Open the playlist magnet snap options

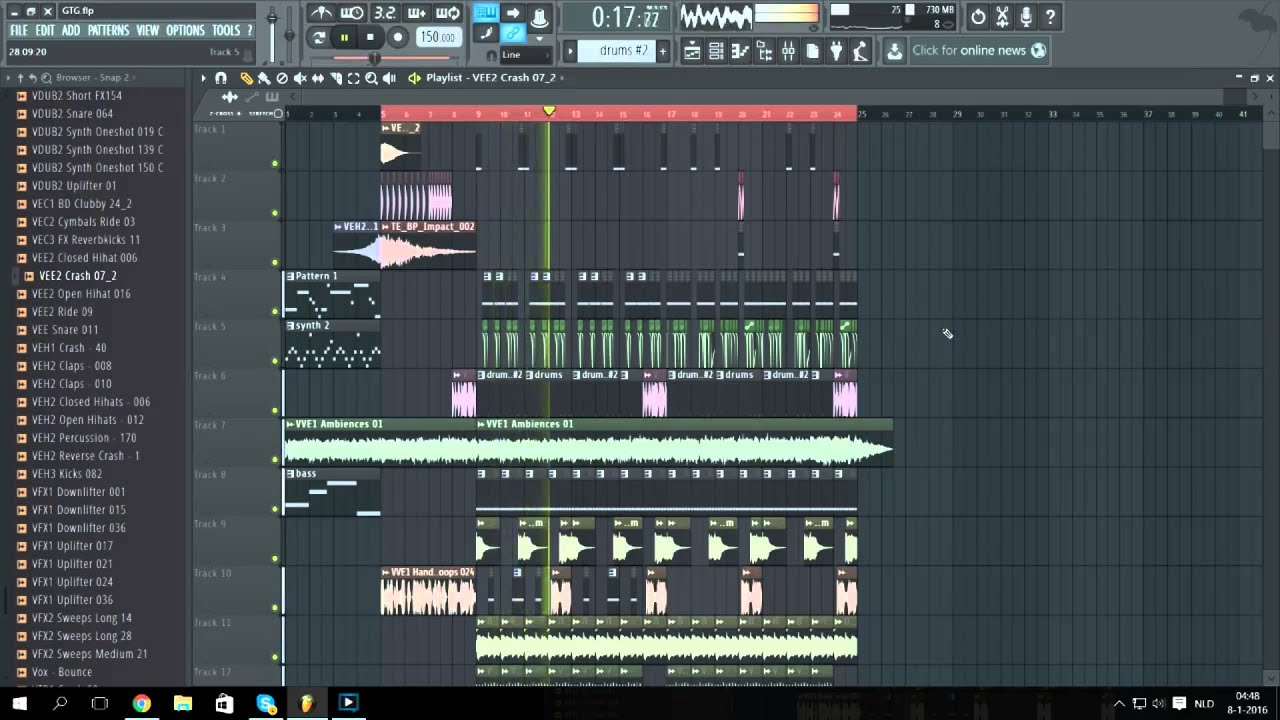click(x=221, y=78)
